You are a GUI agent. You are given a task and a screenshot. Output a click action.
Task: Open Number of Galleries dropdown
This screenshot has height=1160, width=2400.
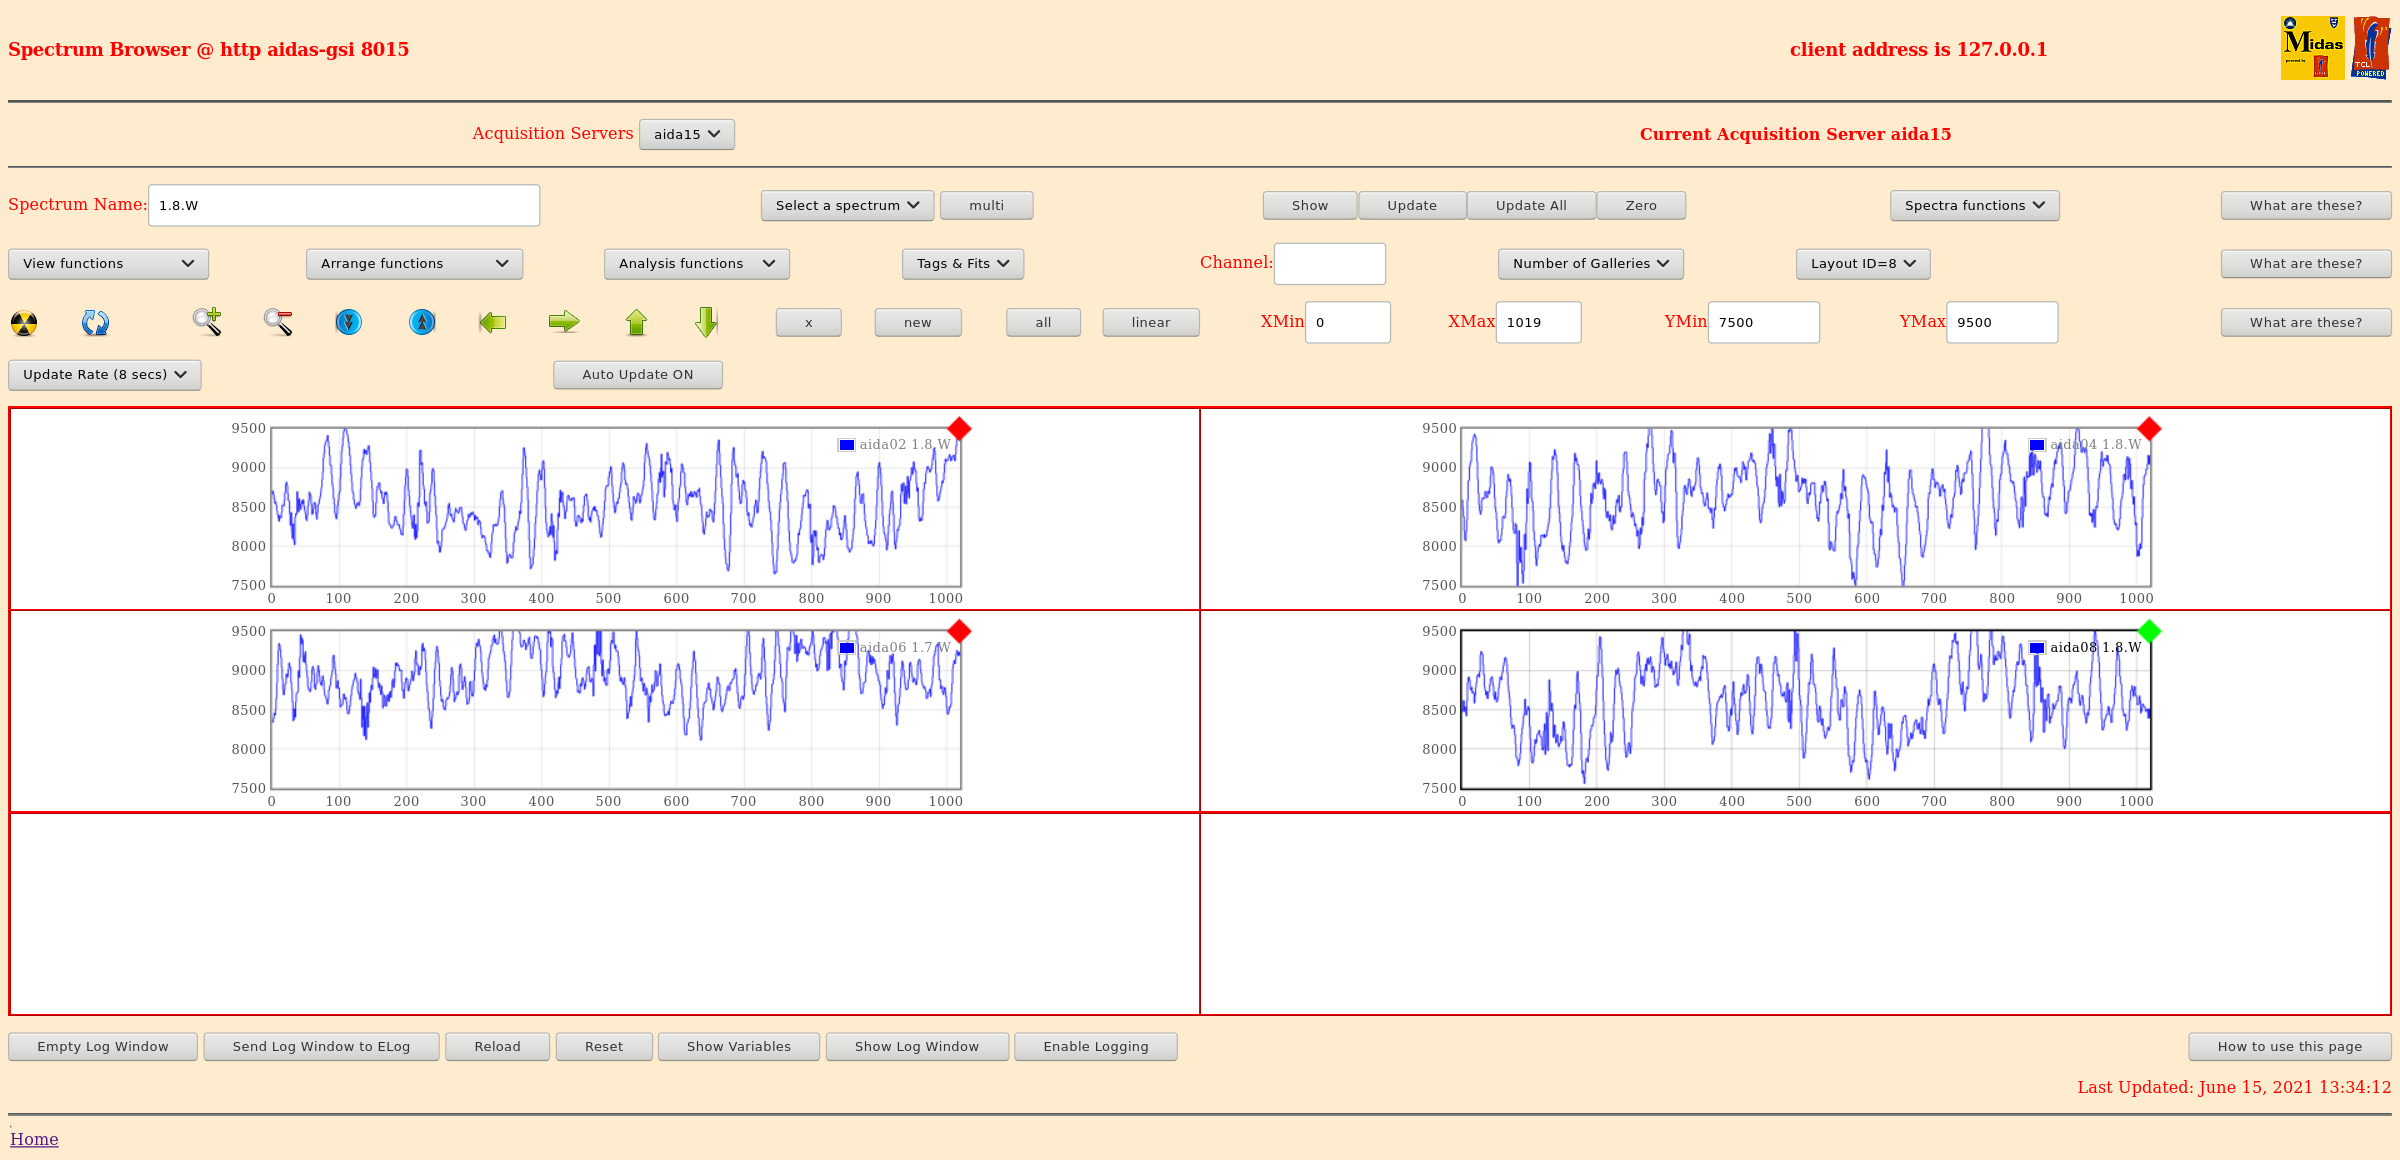tap(1591, 264)
